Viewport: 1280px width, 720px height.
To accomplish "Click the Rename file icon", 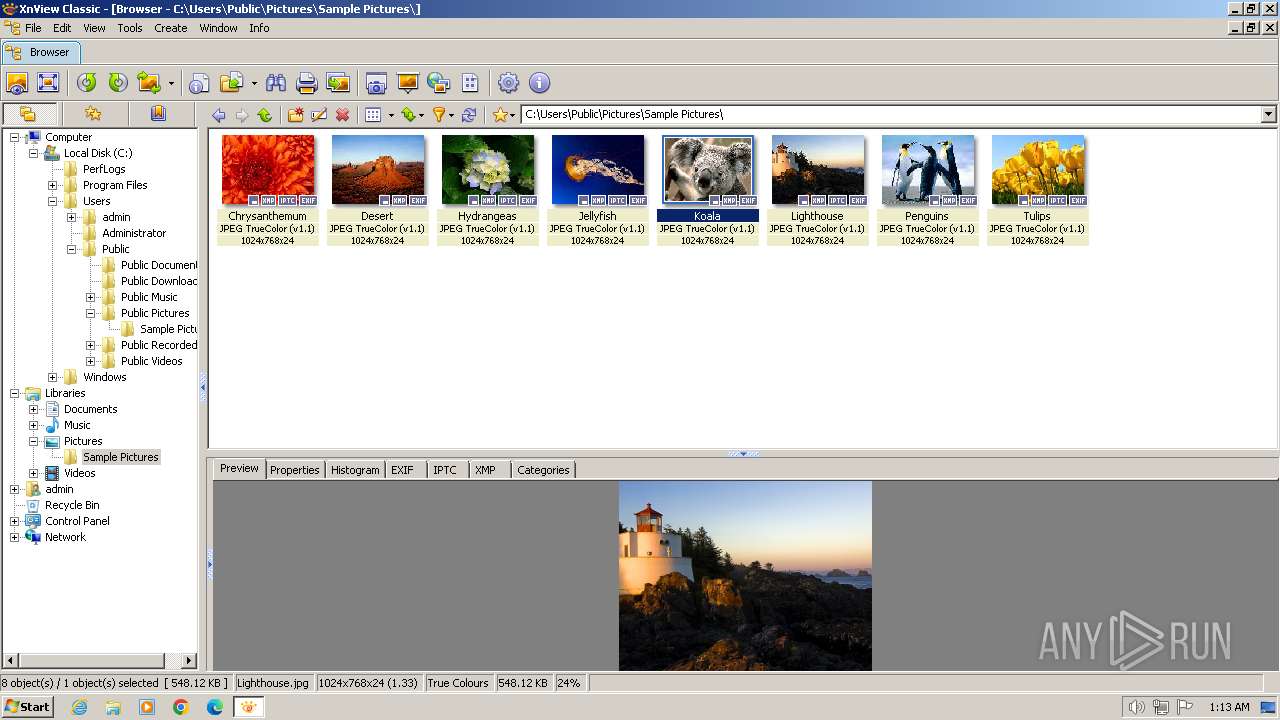I will [x=319, y=115].
